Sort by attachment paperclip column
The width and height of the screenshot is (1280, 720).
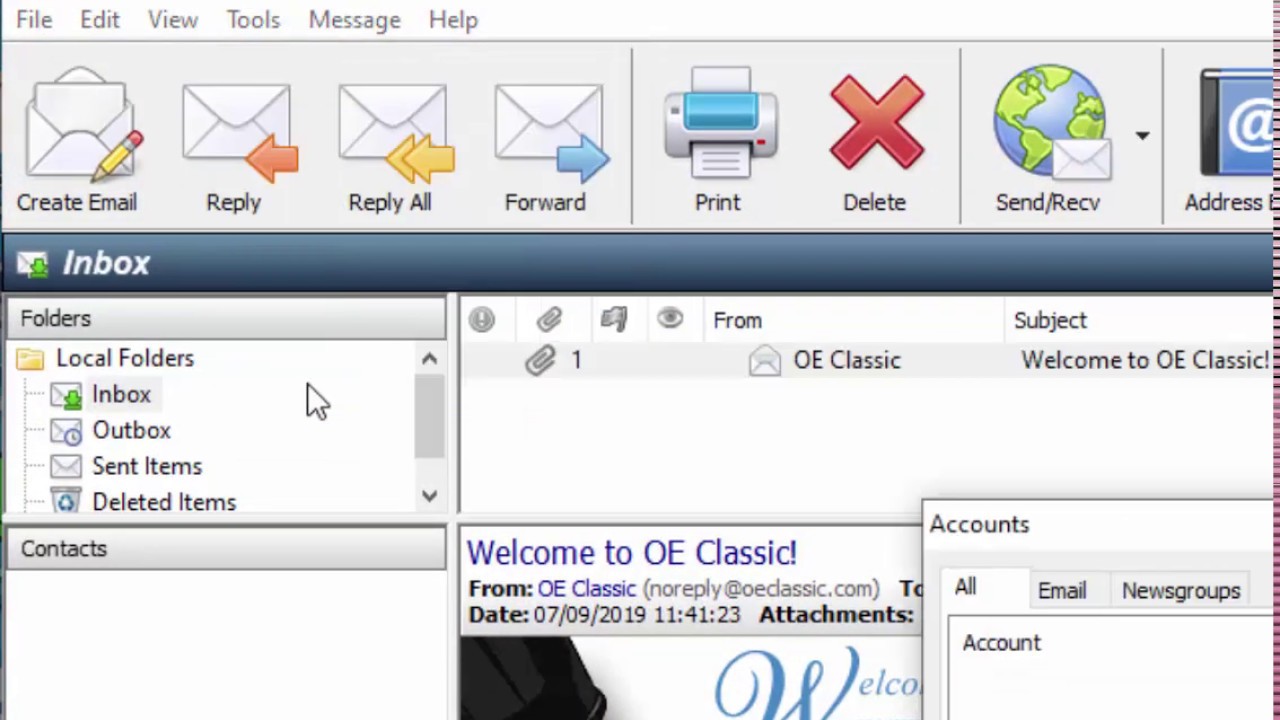click(549, 320)
